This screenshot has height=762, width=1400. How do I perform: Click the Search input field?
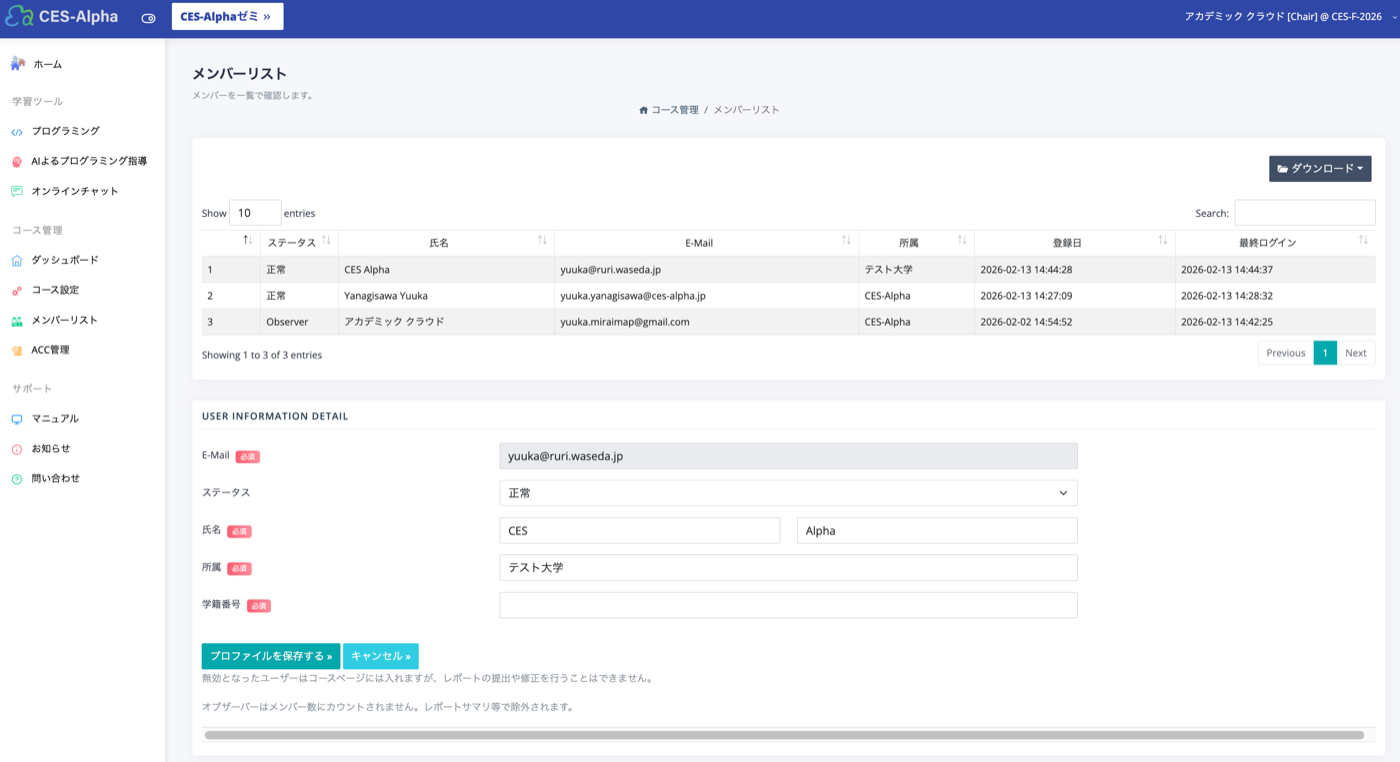[x=1305, y=213]
